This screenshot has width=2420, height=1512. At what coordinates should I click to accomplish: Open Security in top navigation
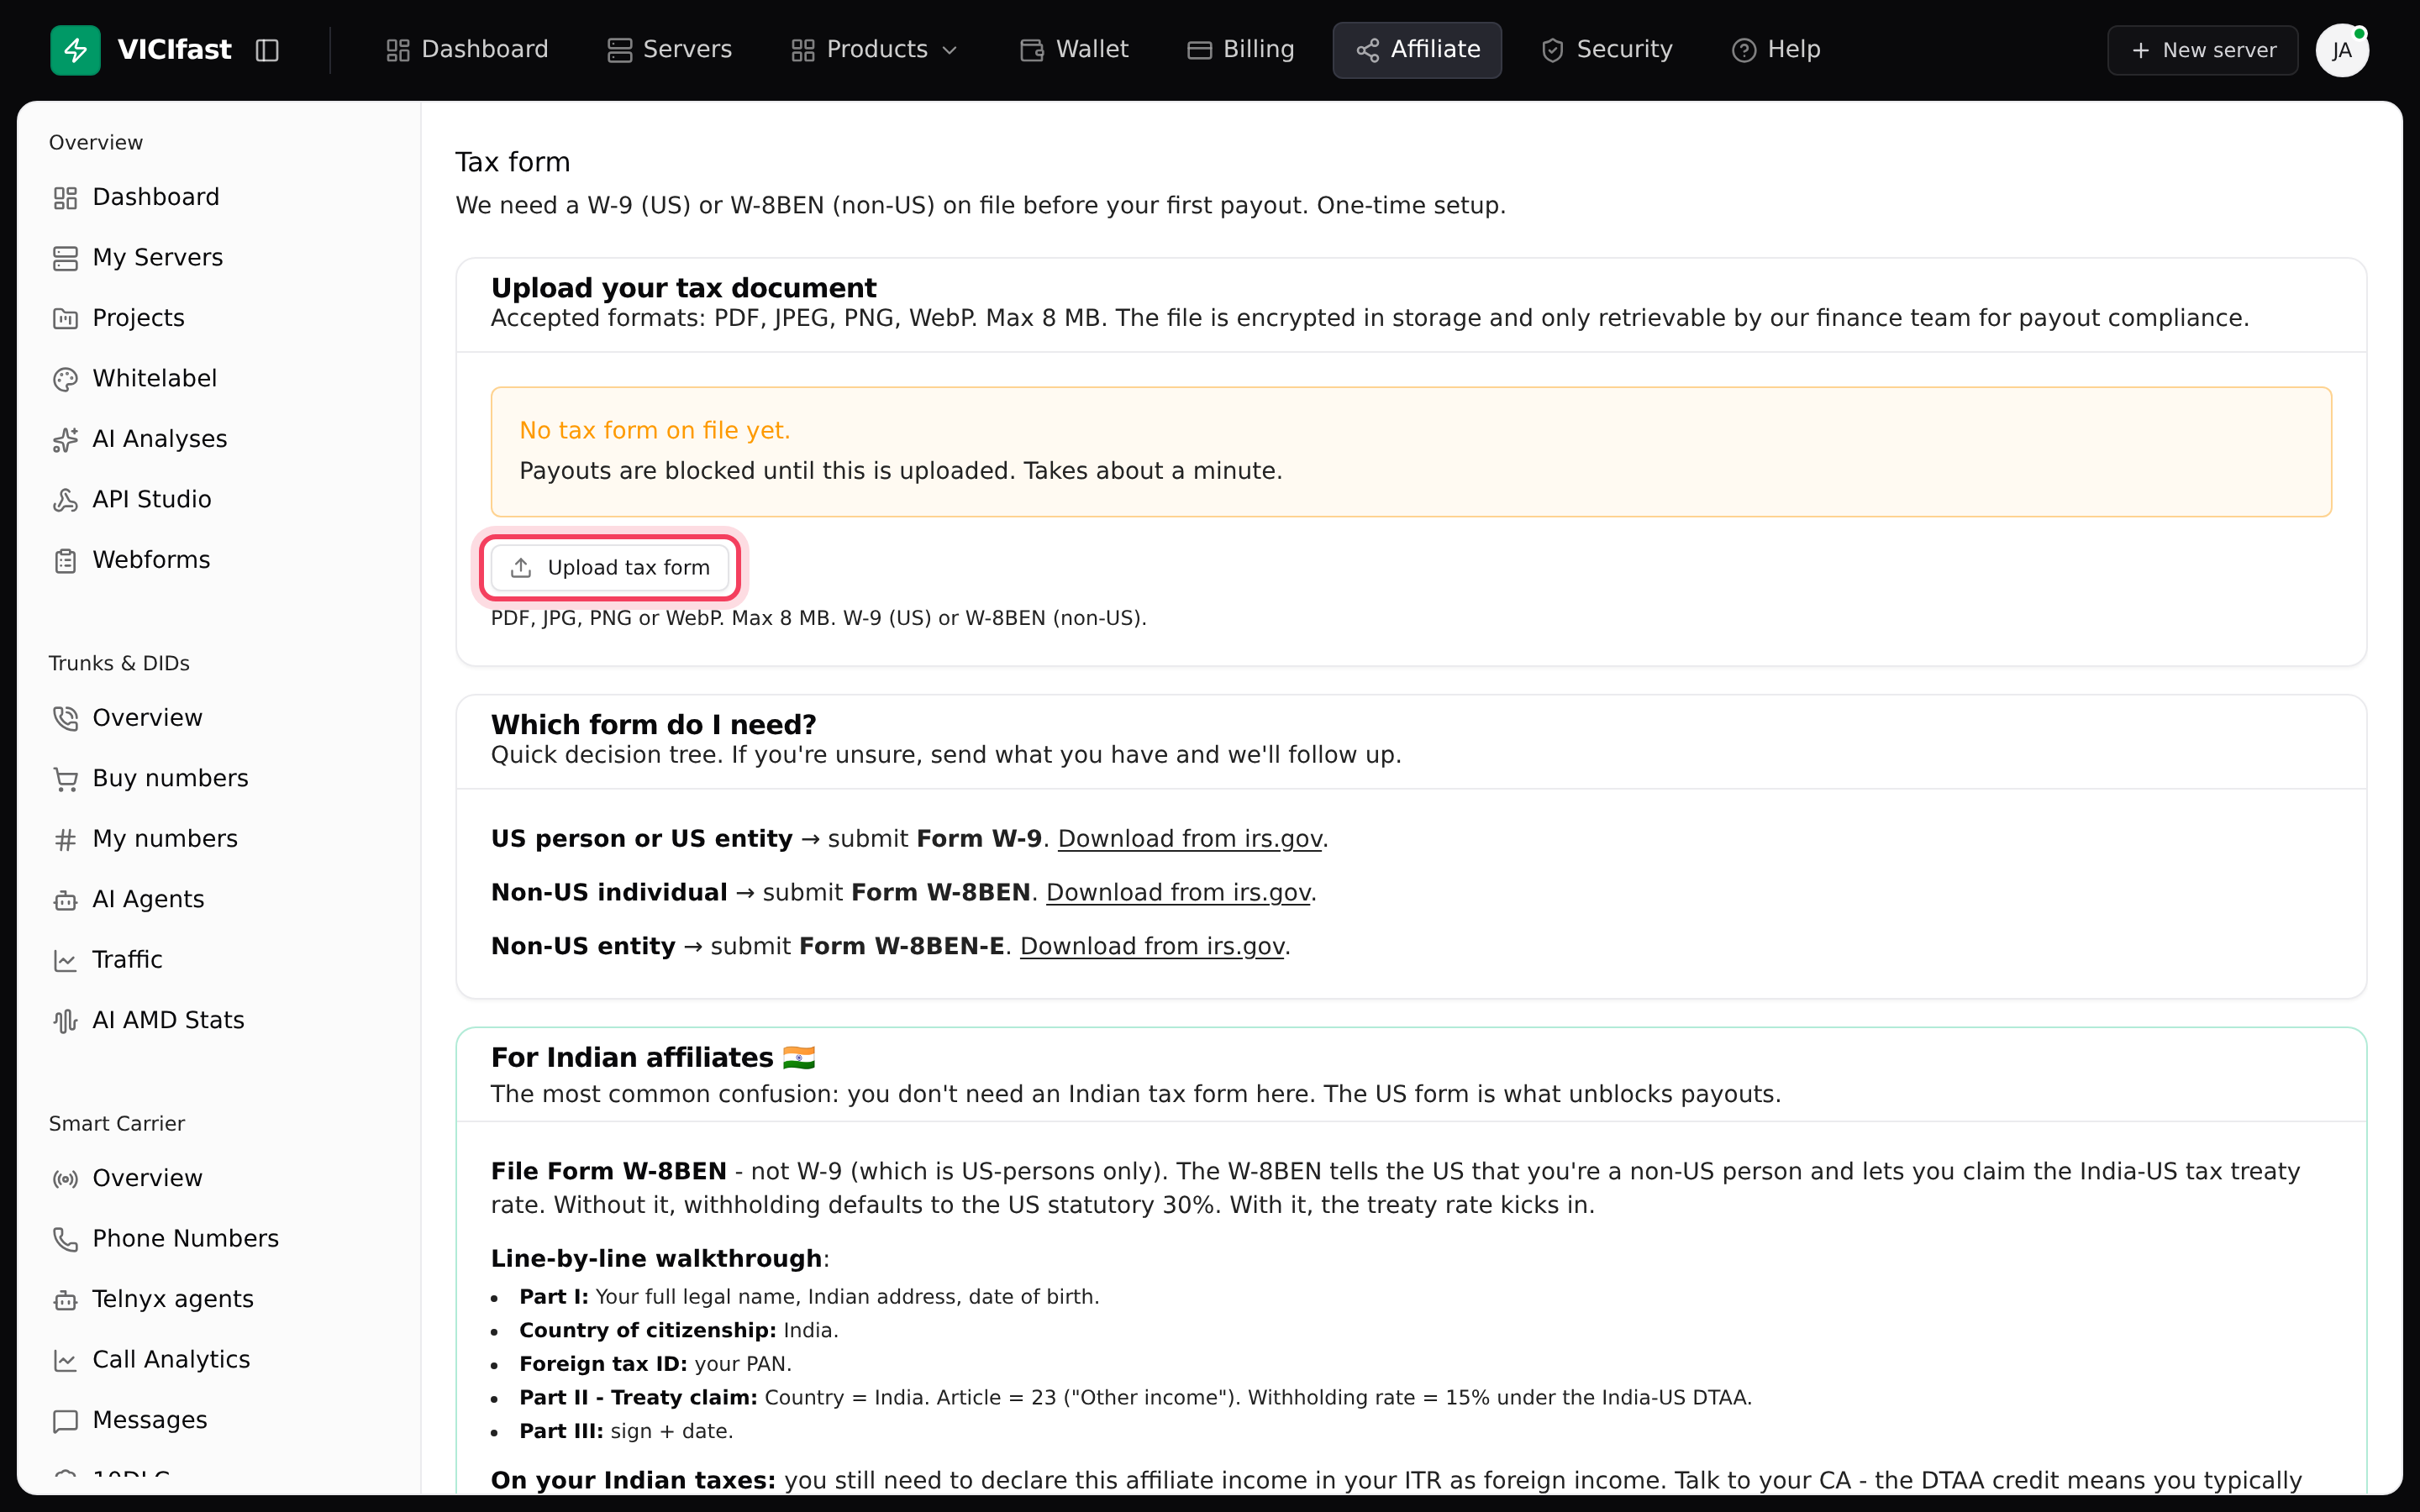(x=1606, y=50)
